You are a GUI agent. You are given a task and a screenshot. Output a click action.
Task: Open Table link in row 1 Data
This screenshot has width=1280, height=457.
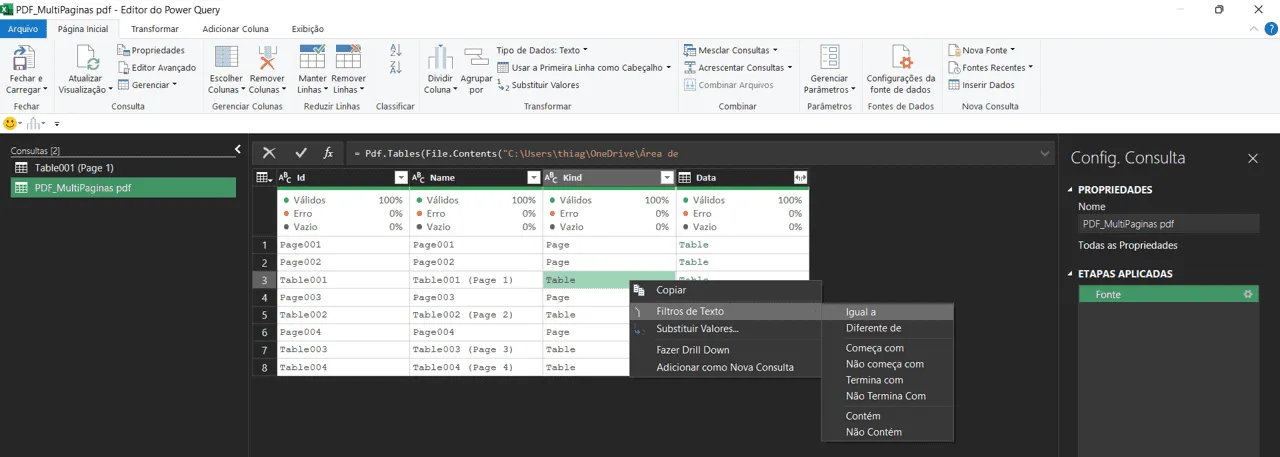pyautogui.click(x=693, y=245)
